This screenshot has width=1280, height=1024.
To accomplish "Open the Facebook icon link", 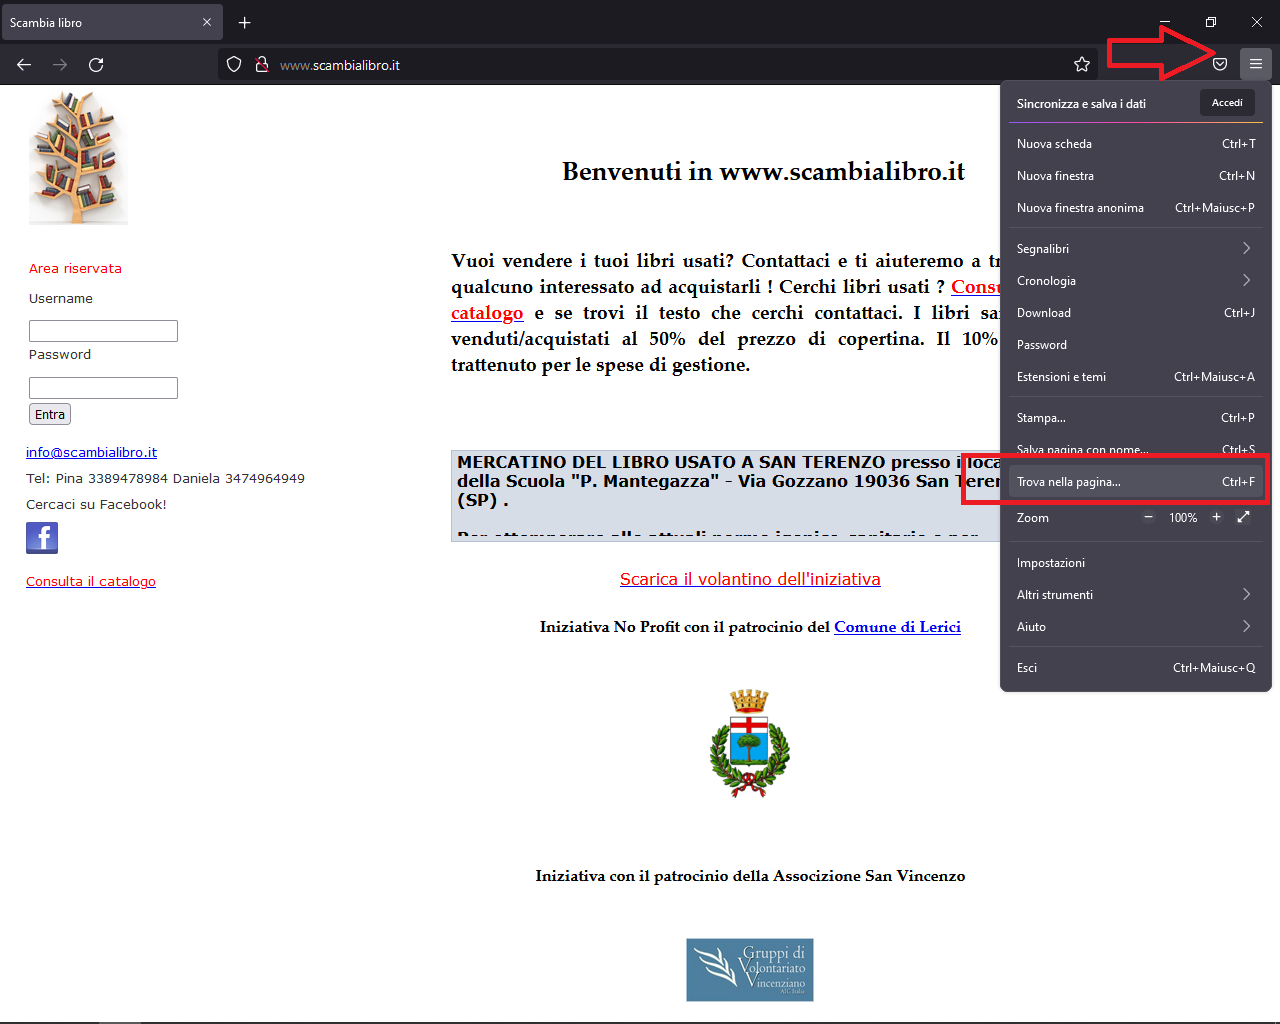I will 42,538.
